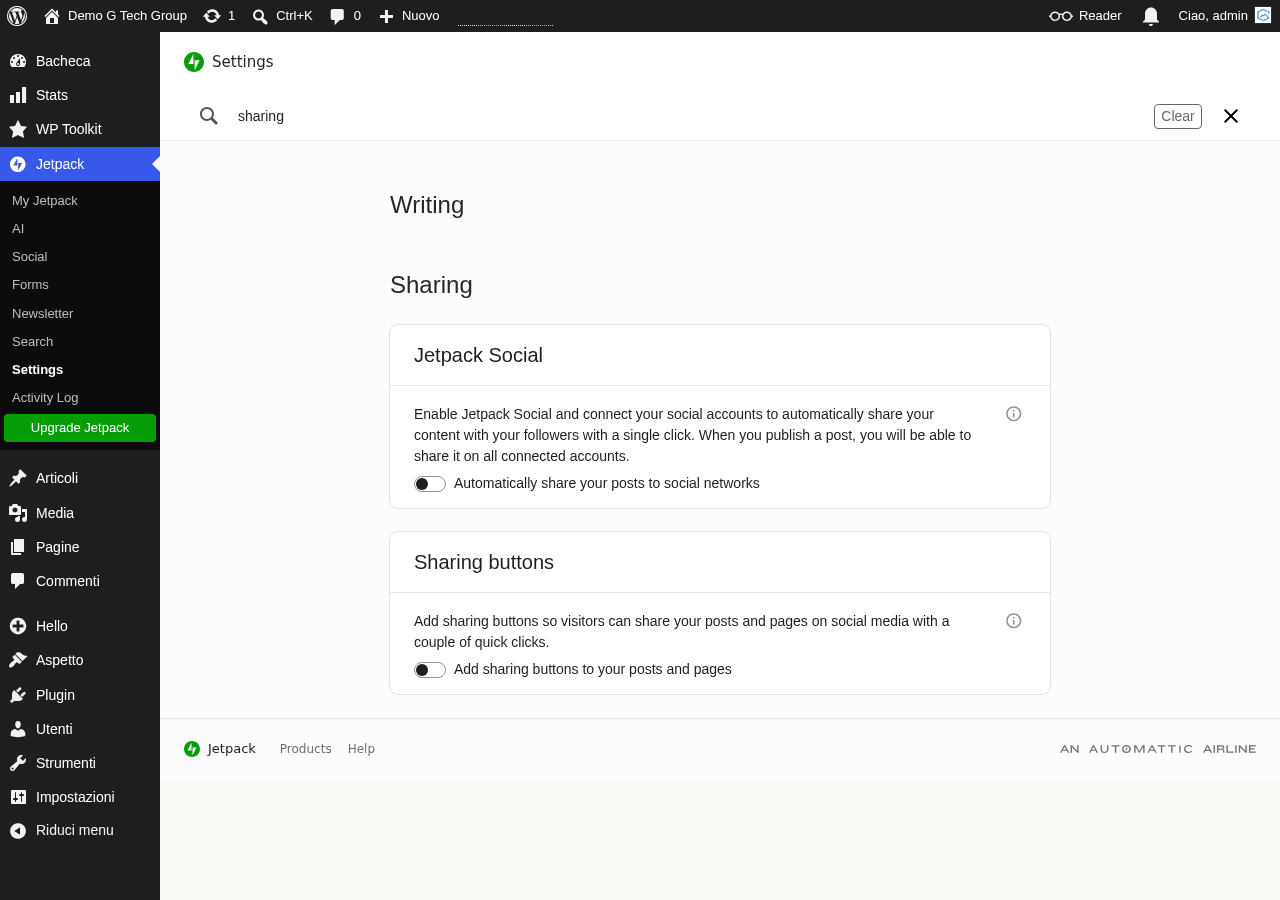This screenshot has height=900, width=1280.
Task: Collapse sidebar with Riduci menu arrow
Action: coord(18,830)
